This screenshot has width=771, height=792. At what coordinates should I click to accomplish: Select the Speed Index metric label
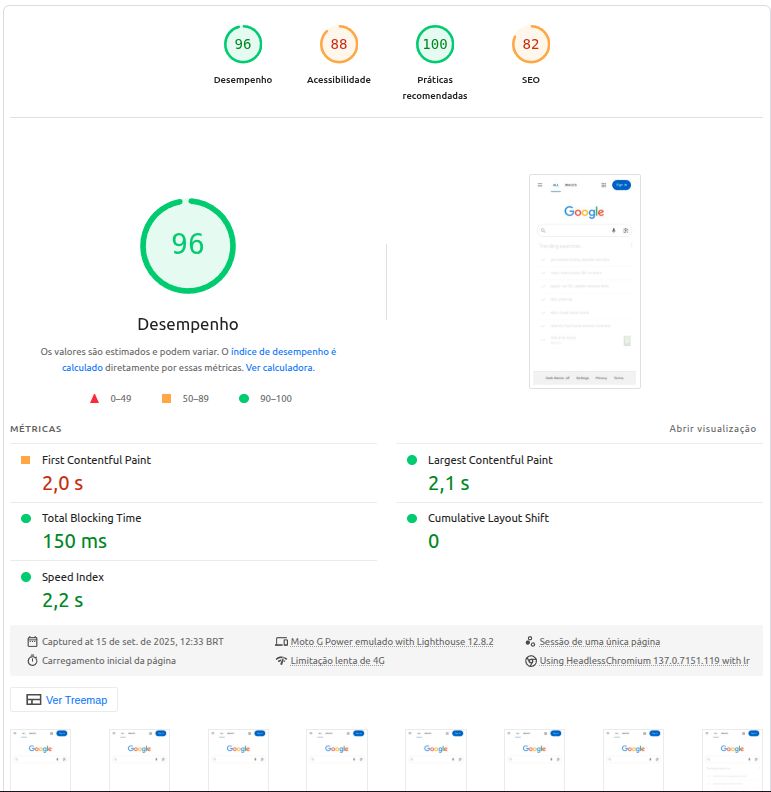[x=73, y=577]
